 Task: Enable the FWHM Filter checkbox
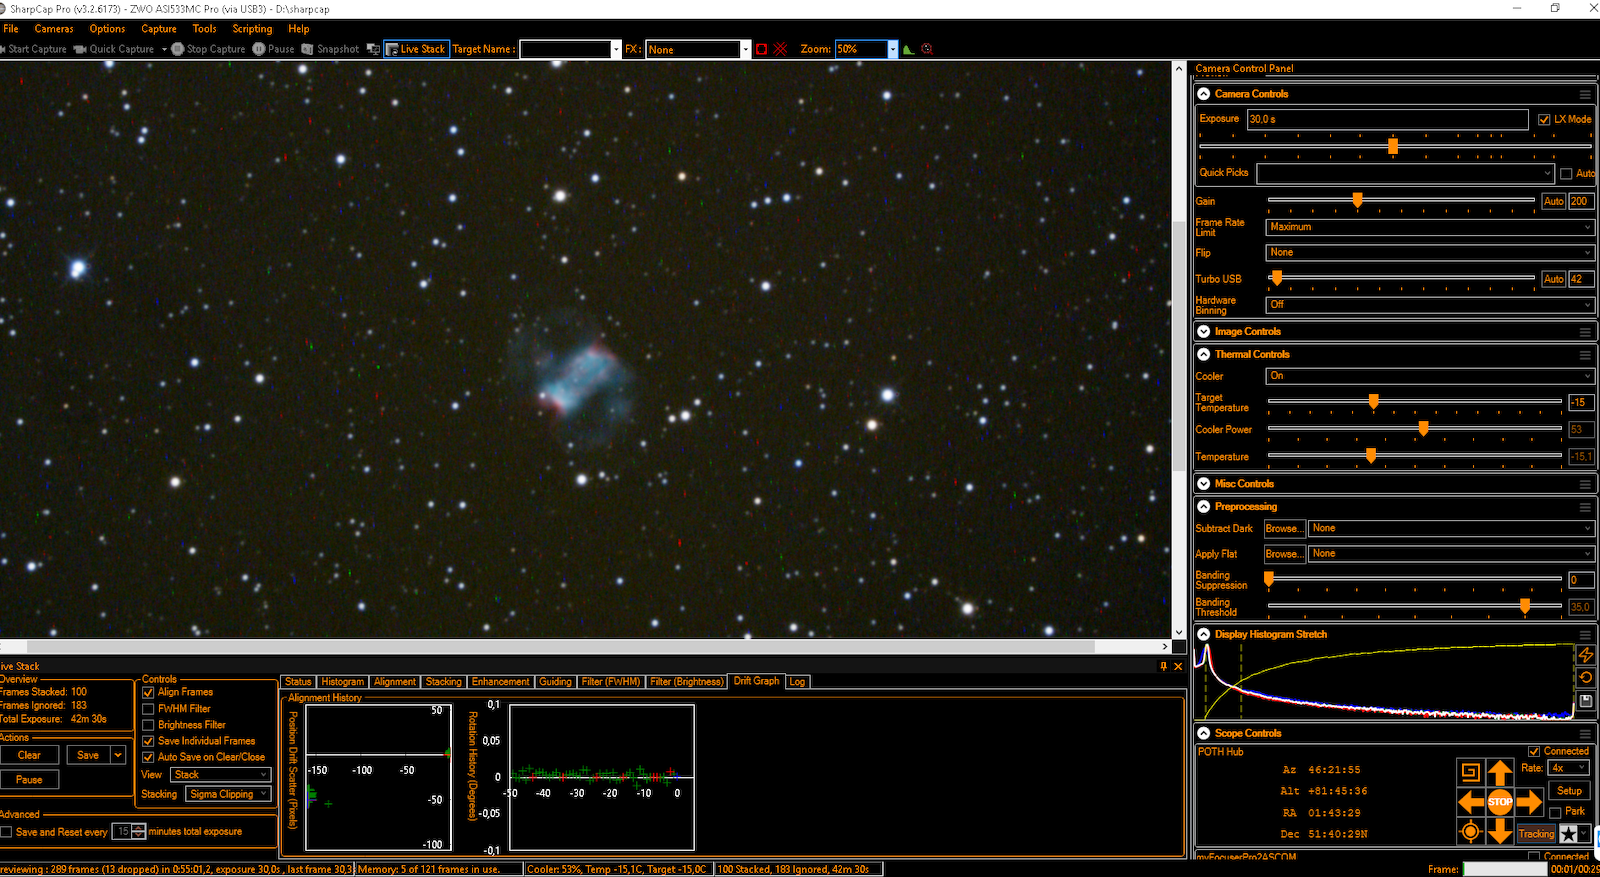(x=148, y=709)
